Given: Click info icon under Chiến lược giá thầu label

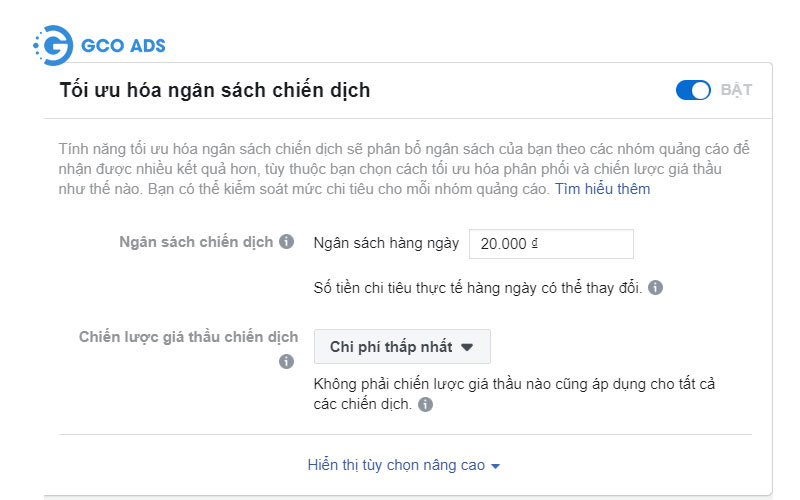Looking at the screenshot, I should point(287,362).
